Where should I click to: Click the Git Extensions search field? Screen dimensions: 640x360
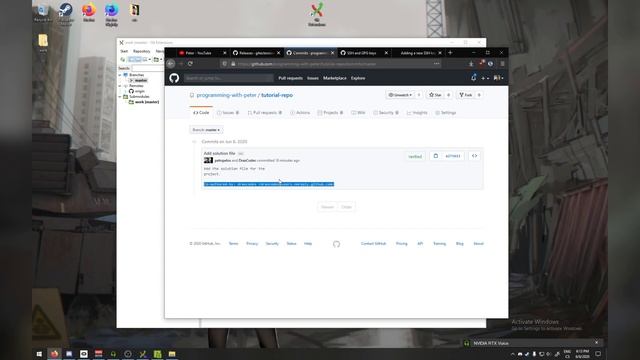(148, 68)
